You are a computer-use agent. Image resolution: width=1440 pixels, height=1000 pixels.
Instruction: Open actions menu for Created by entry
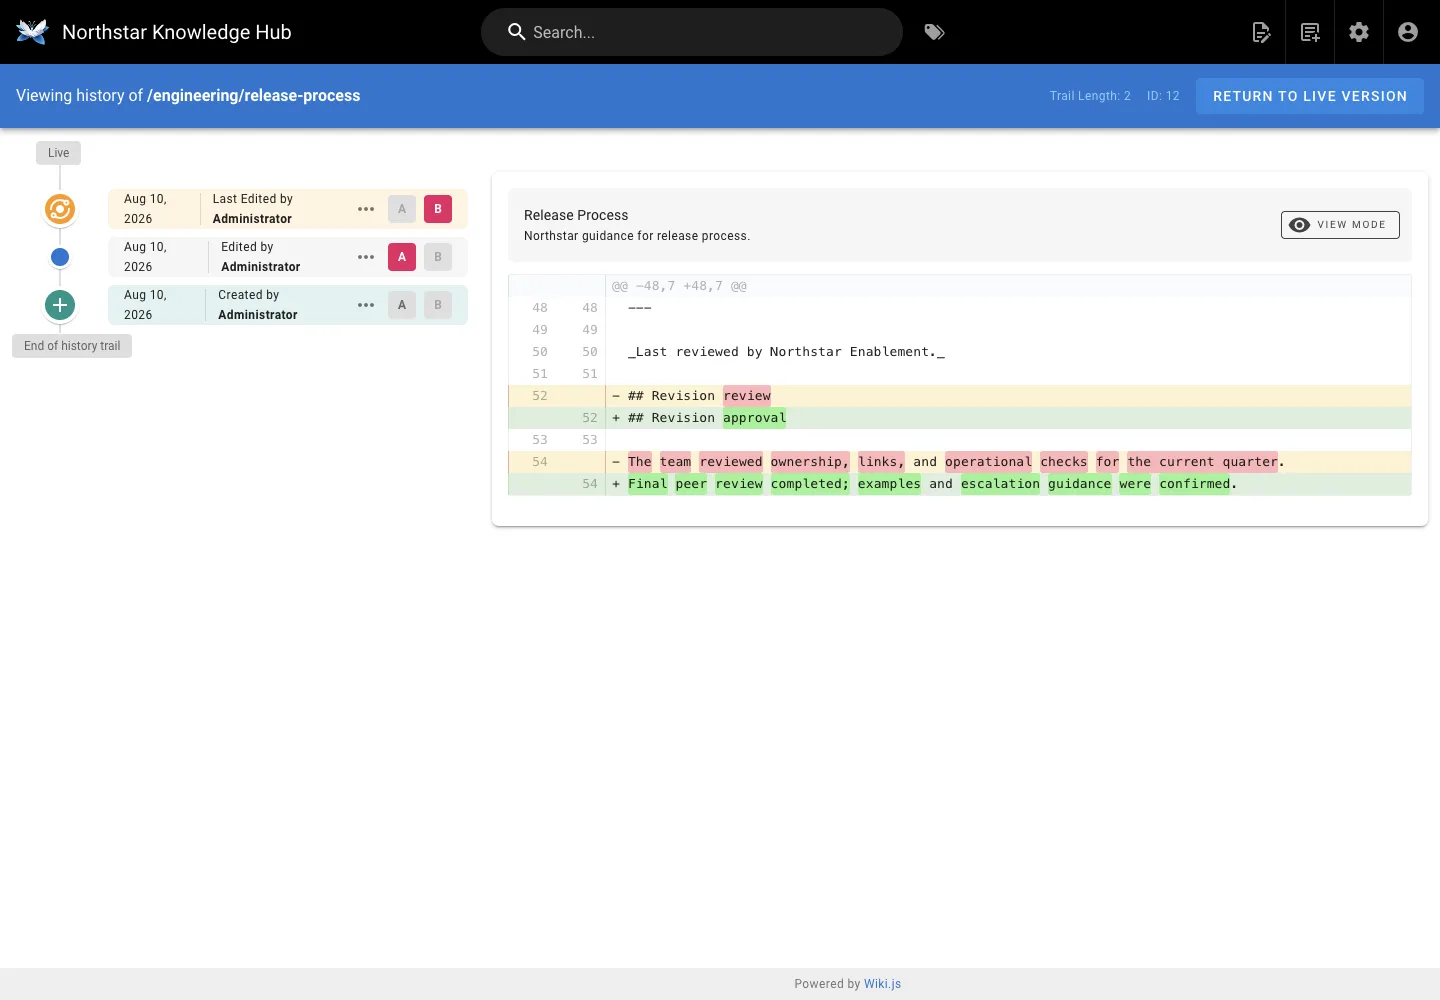366,305
